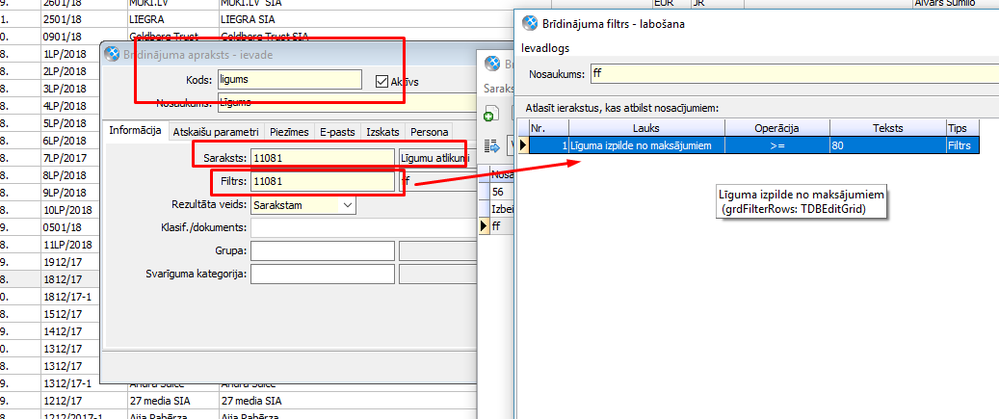Click the '10LP/2018' row in background list

coord(70,210)
